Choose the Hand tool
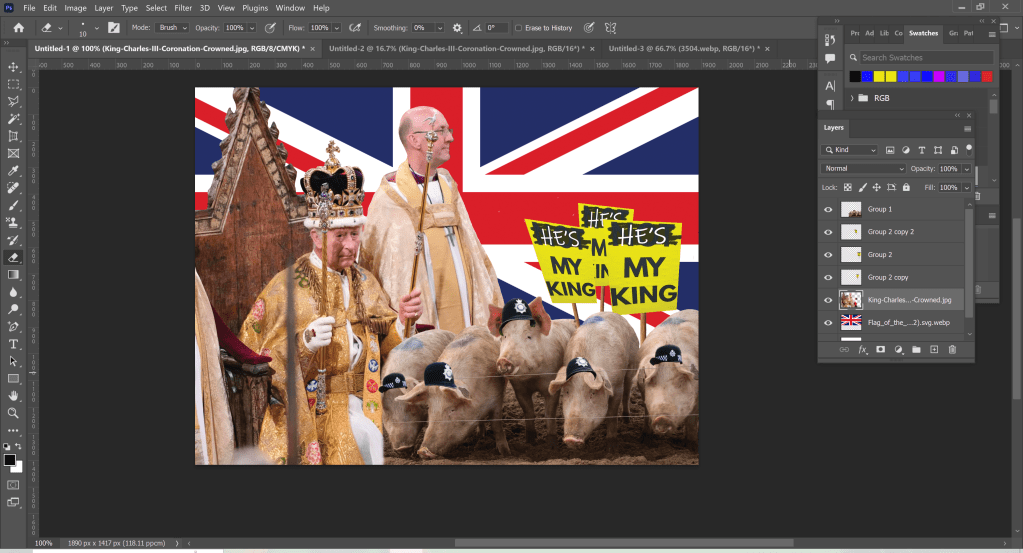This screenshot has width=1023, height=553. point(14,395)
